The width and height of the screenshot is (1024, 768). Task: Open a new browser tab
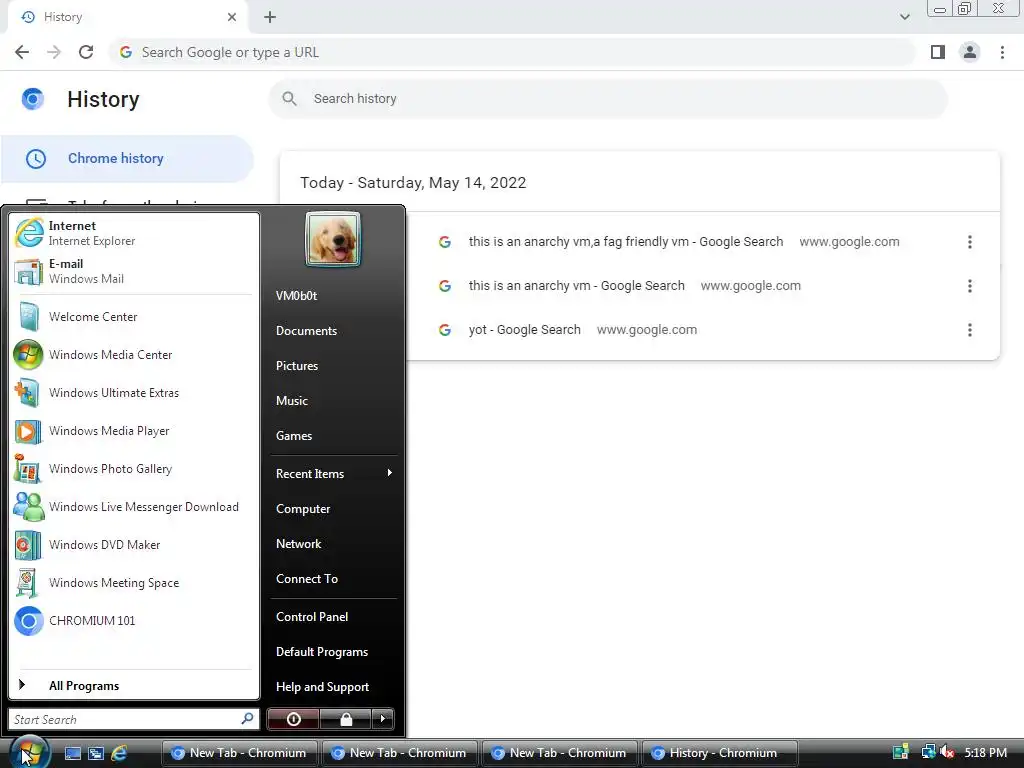click(x=270, y=17)
